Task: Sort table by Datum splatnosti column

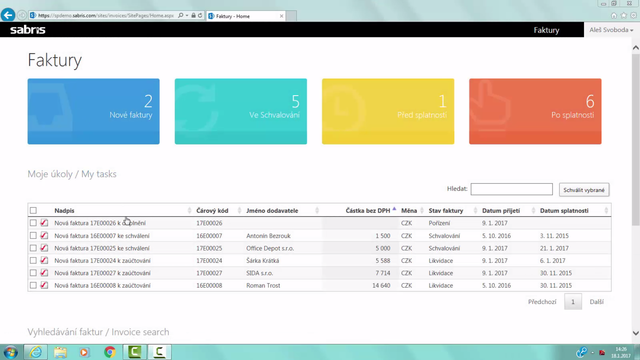Action: point(564,211)
